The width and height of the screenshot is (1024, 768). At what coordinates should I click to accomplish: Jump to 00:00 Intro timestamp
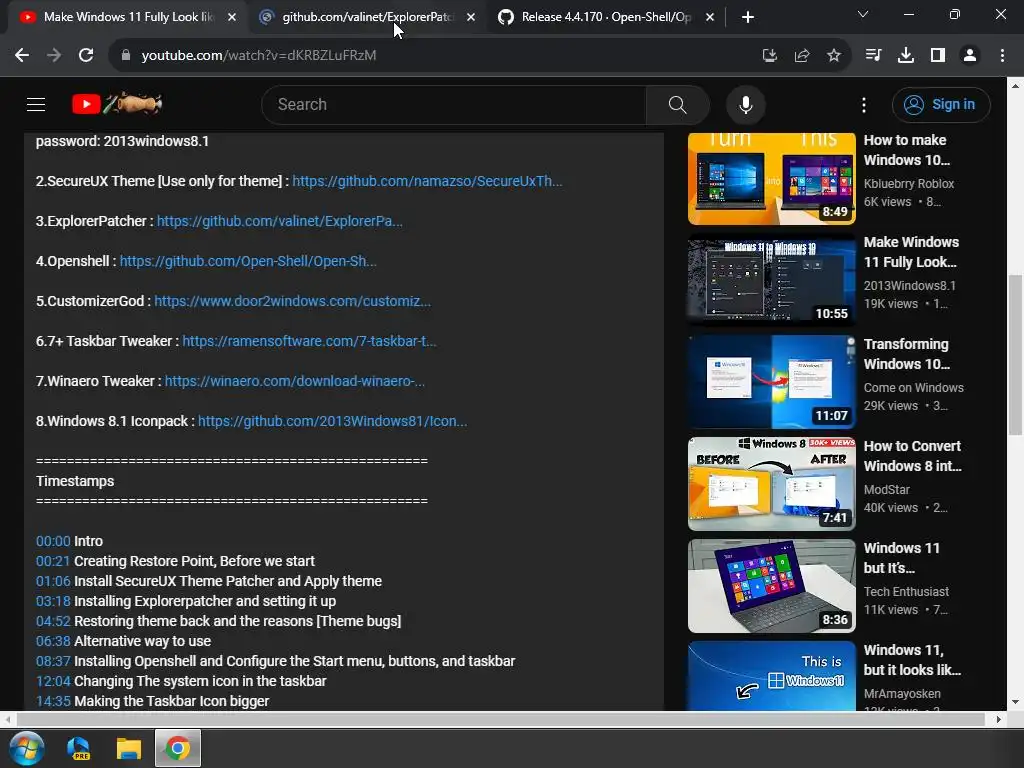pos(53,541)
